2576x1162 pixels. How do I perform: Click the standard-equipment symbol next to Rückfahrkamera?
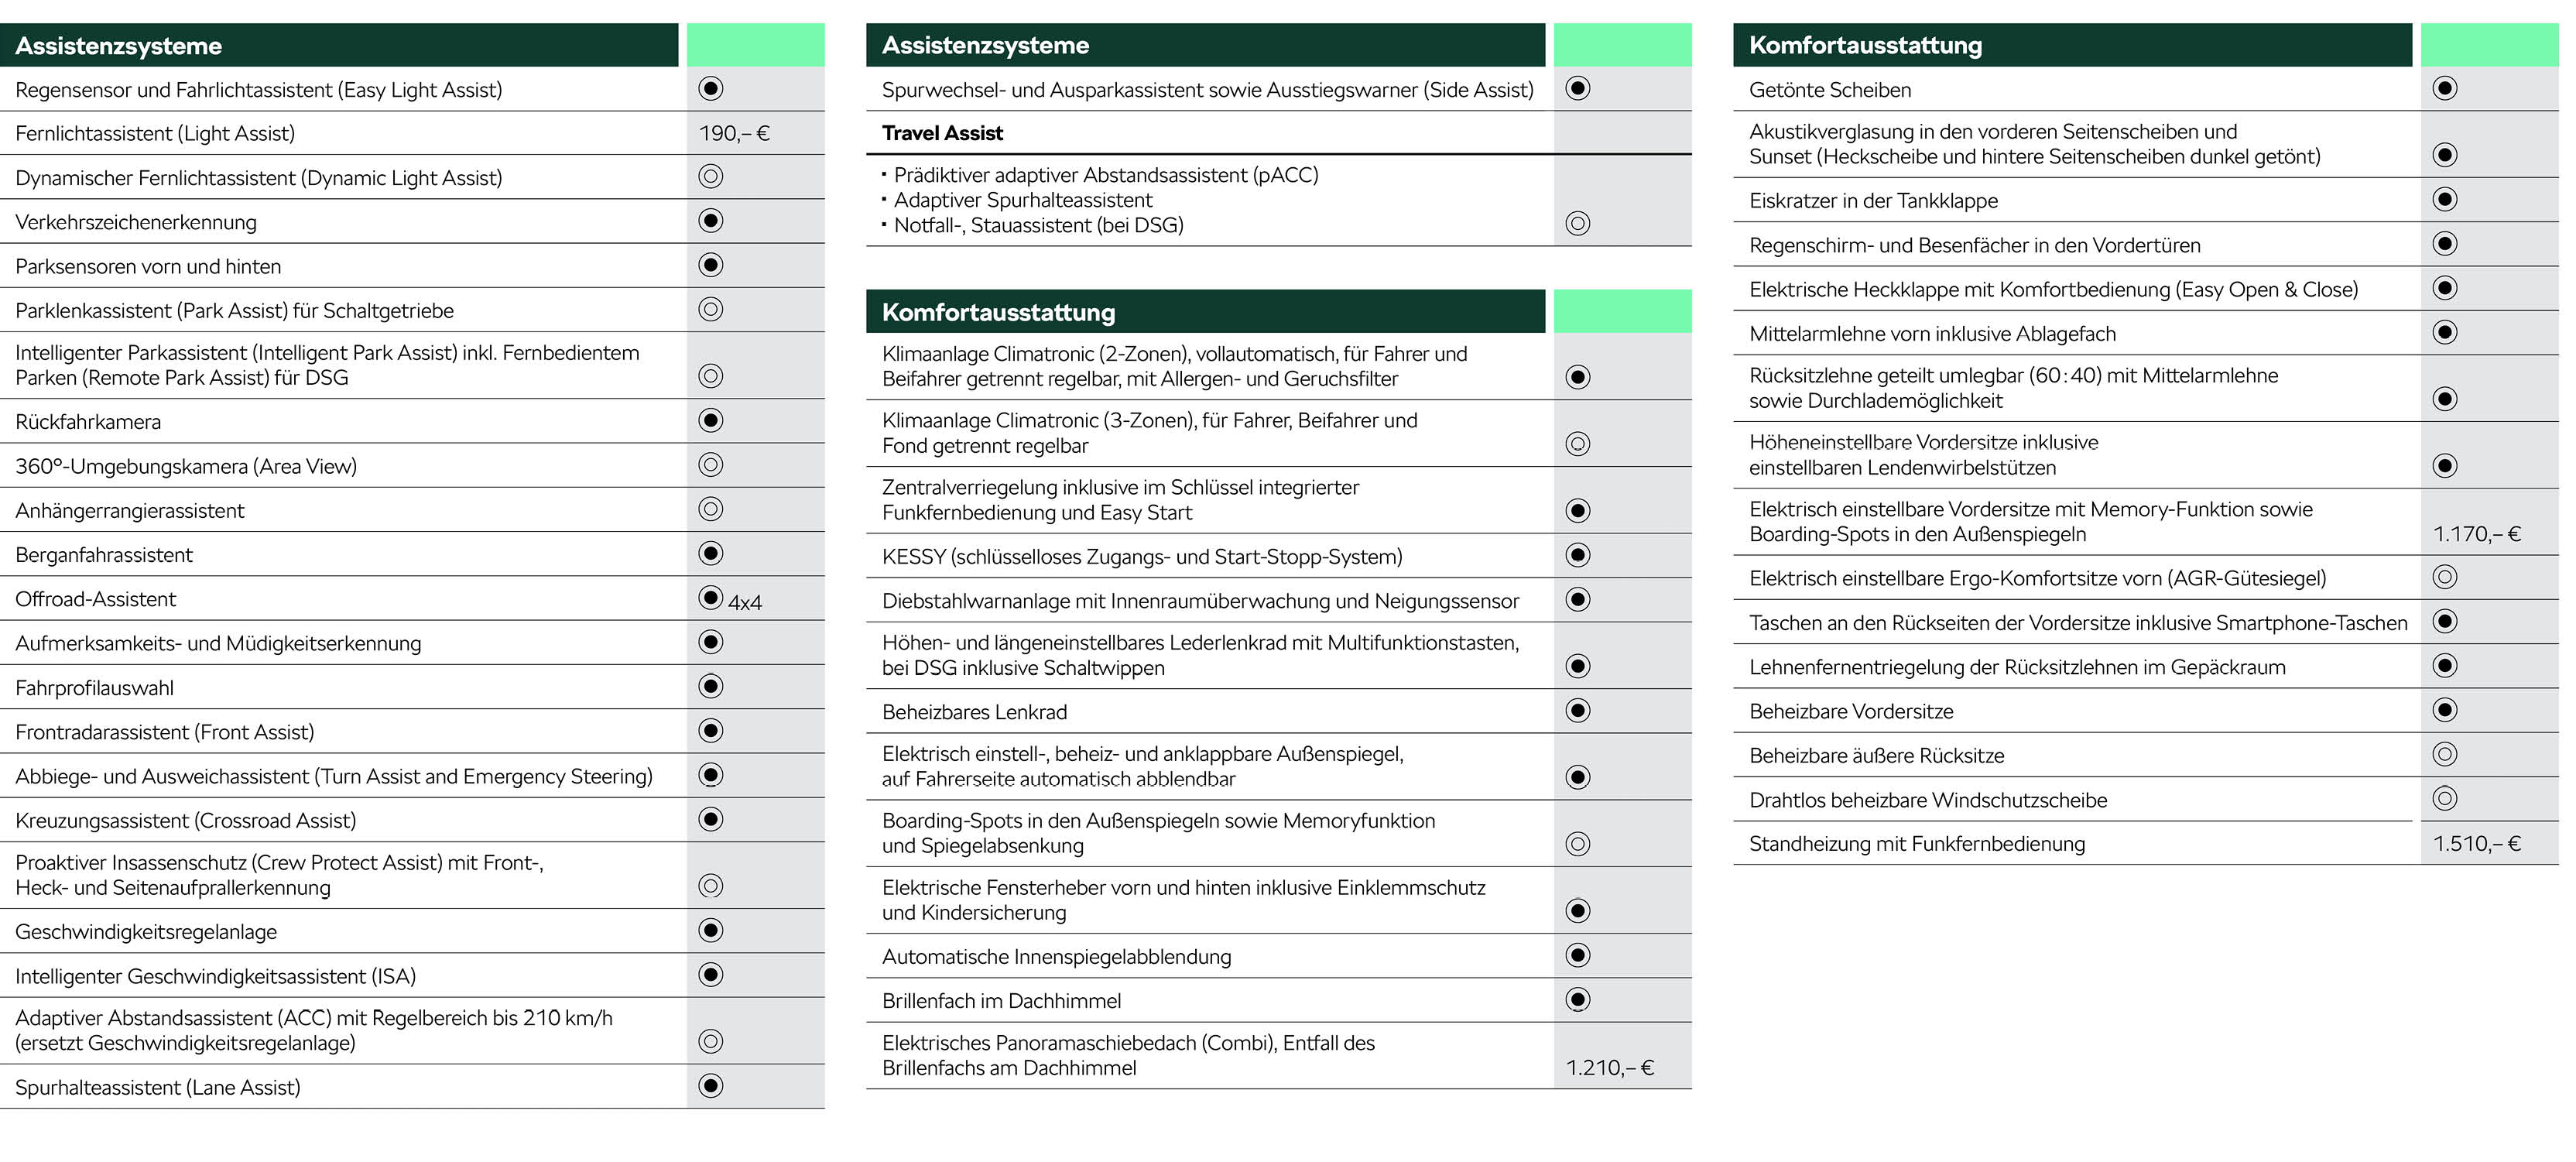710,420
